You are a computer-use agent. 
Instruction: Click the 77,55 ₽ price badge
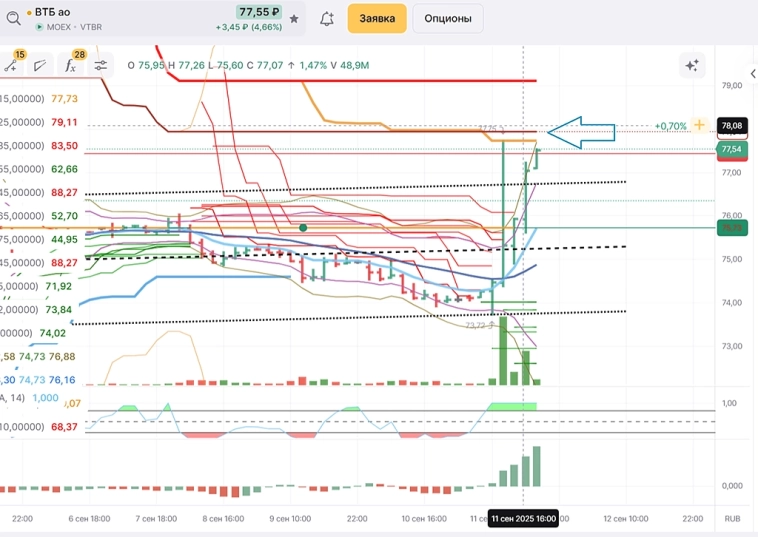259,12
